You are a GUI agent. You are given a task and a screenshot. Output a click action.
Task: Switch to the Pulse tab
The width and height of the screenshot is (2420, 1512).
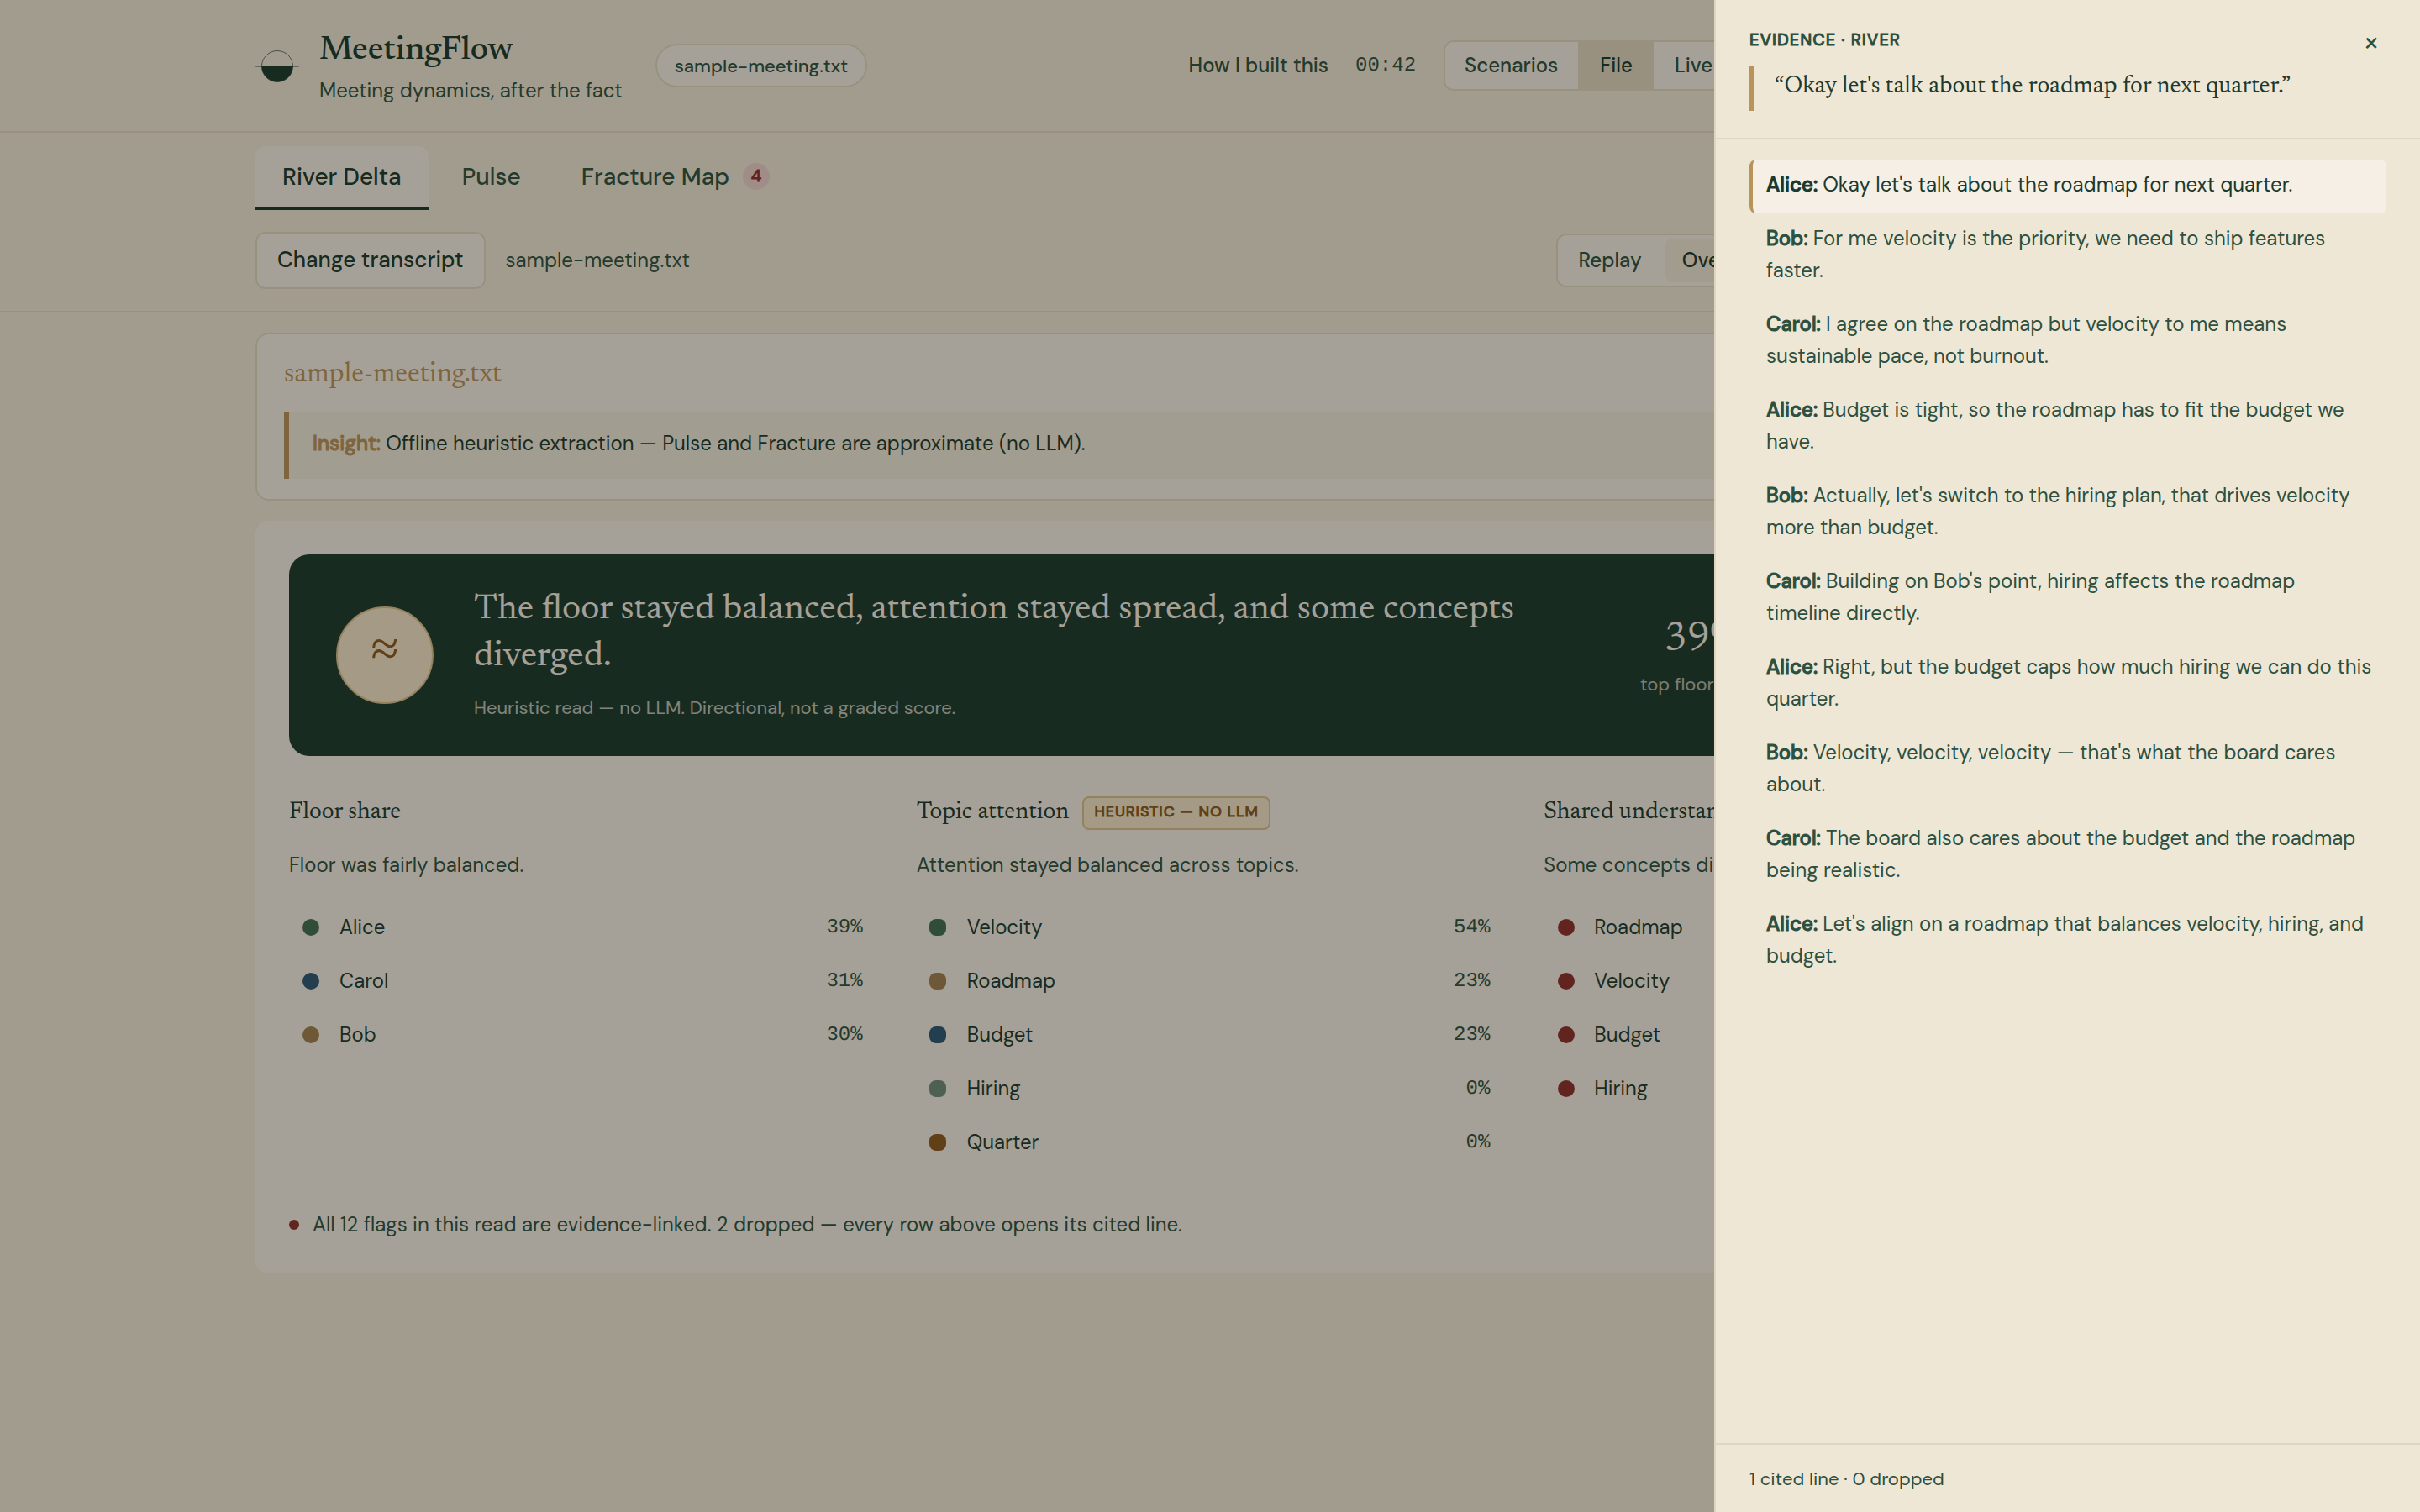pos(491,177)
